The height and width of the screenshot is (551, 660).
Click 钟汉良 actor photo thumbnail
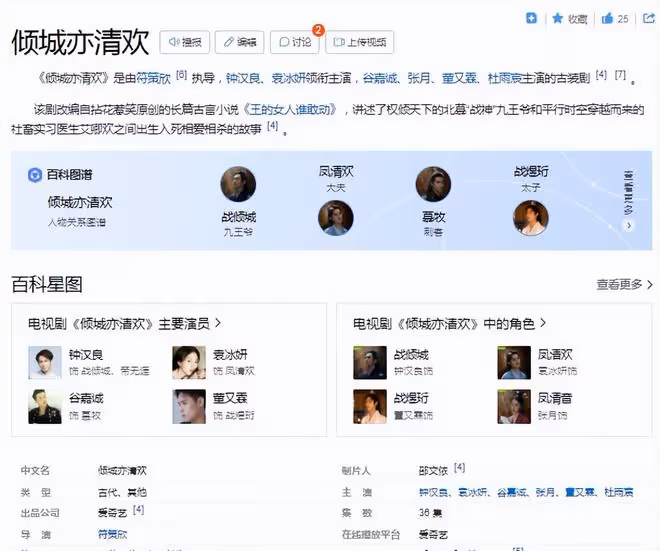point(45,363)
